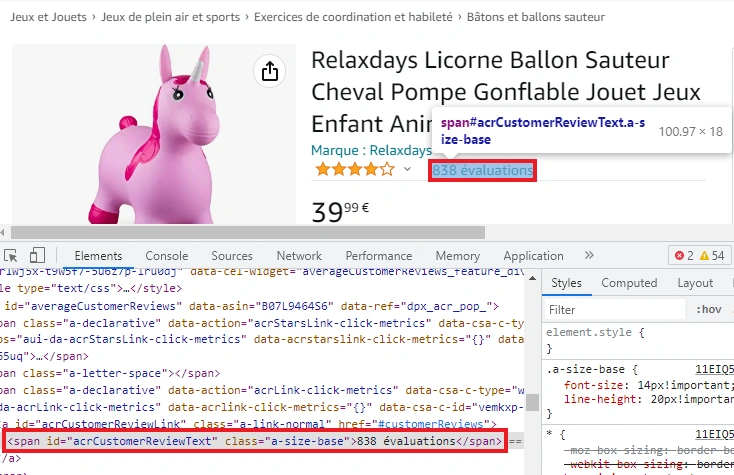Select the Memory tab
This screenshot has height=475, width=734.
[458, 256]
